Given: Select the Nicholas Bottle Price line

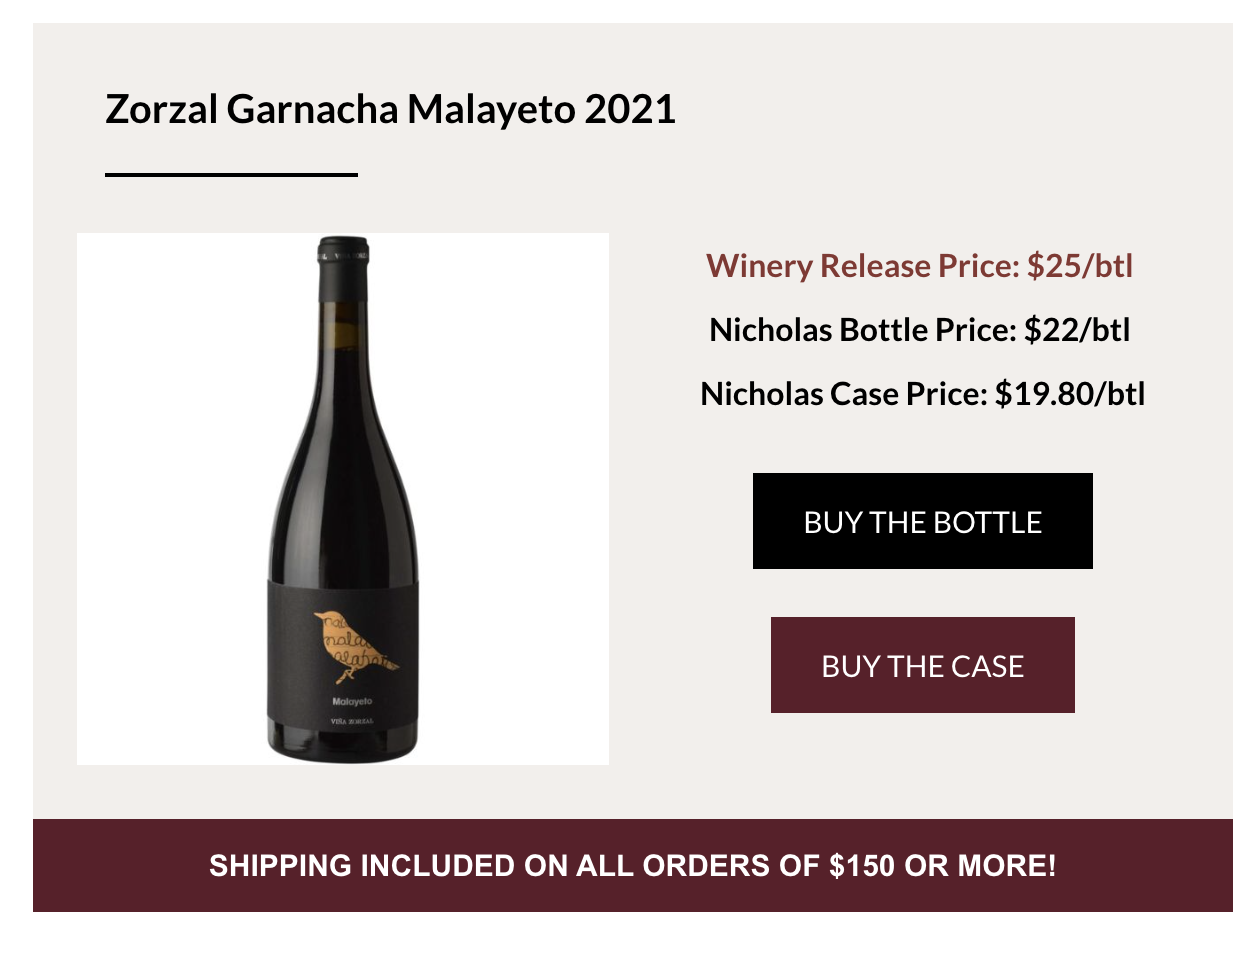Looking at the screenshot, I should coord(919,330).
